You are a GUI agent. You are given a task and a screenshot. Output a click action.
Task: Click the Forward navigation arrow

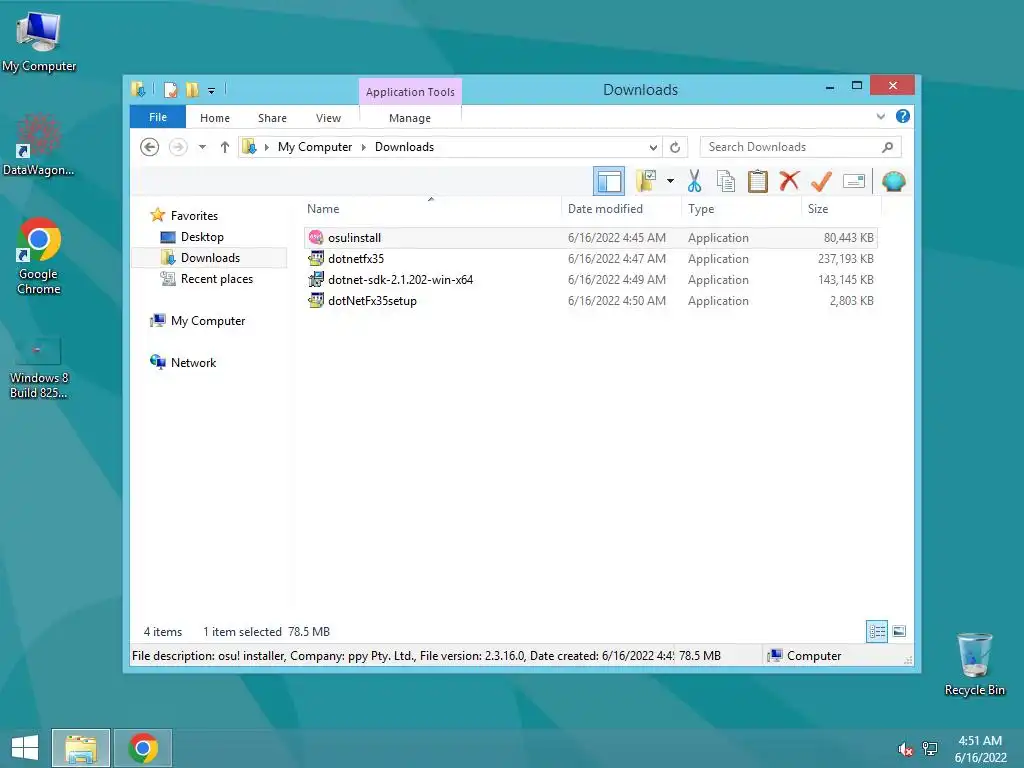(x=178, y=147)
